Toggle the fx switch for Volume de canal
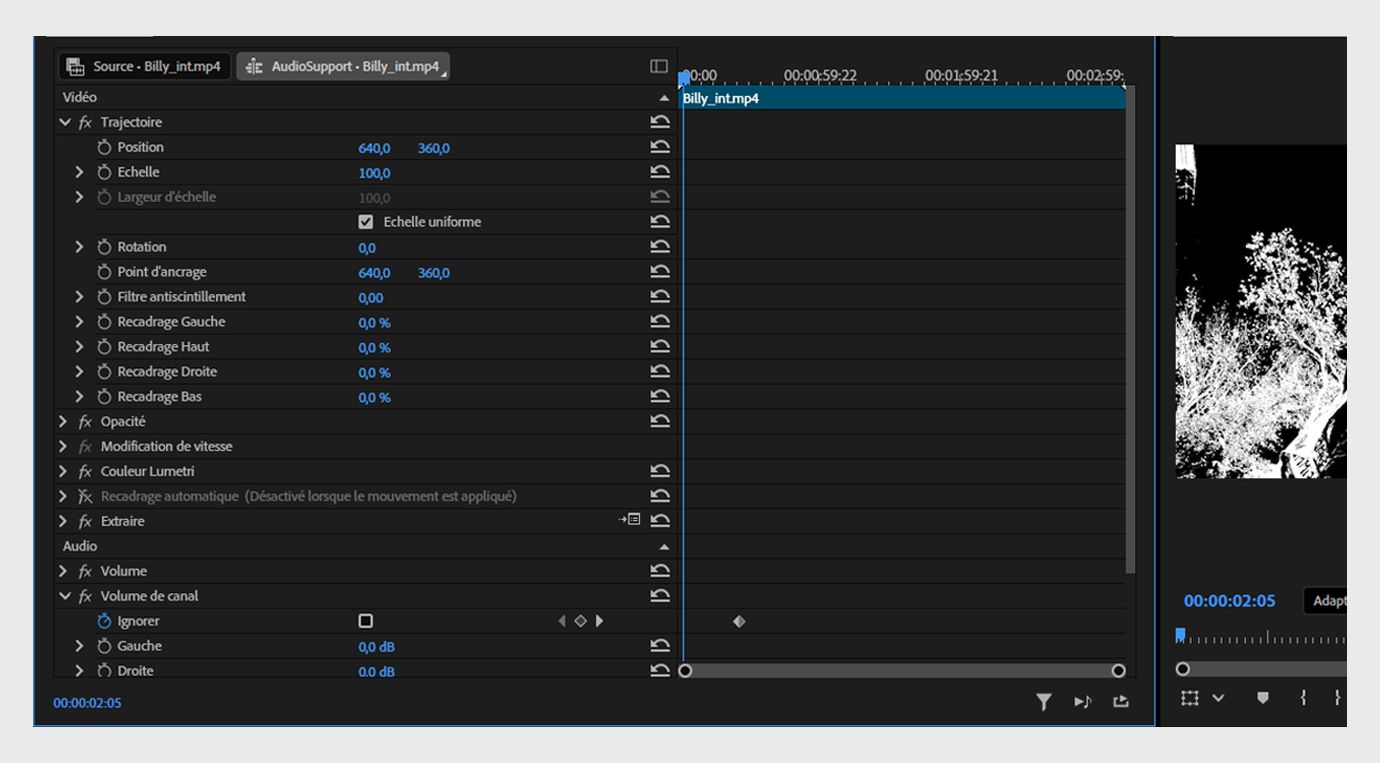1380x763 pixels. [x=86, y=596]
